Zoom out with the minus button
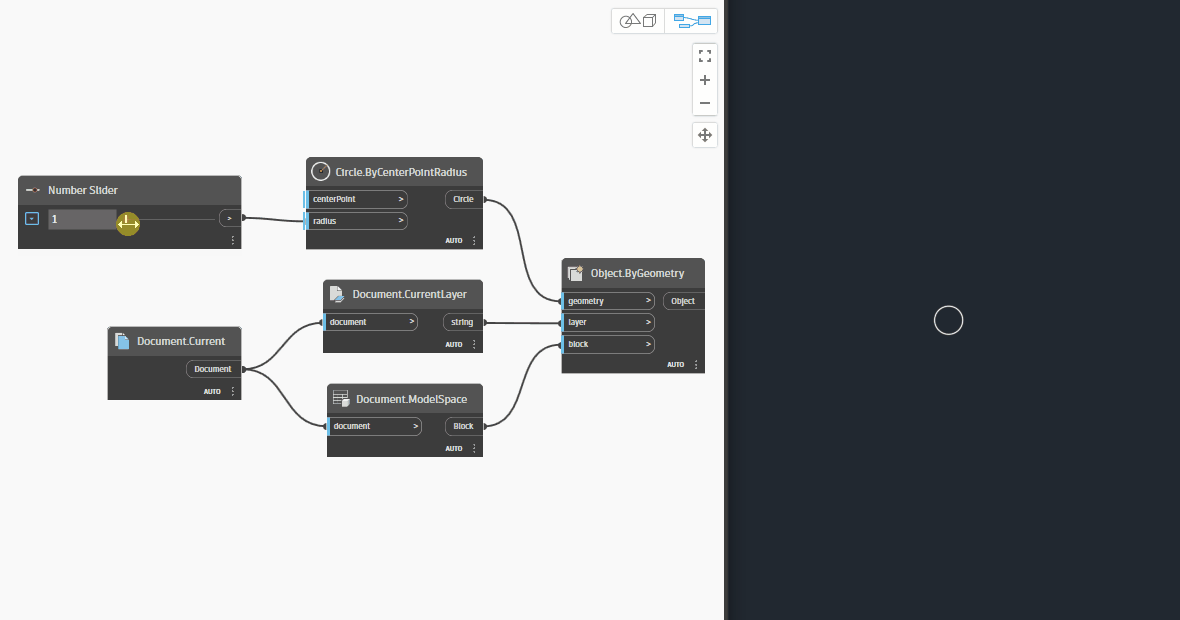The height and width of the screenshot is (620, 1180). click(x=705, y=103)
